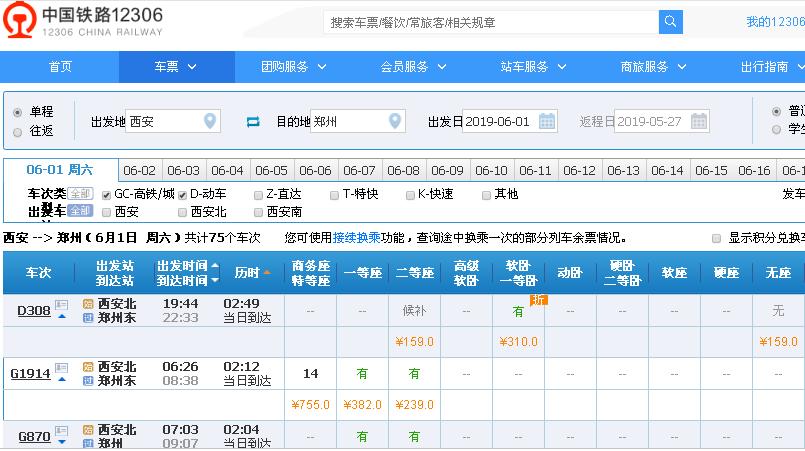Select the 06-05 date tab
This screenshot has height=451, width=805.
(x=272, y=171)
